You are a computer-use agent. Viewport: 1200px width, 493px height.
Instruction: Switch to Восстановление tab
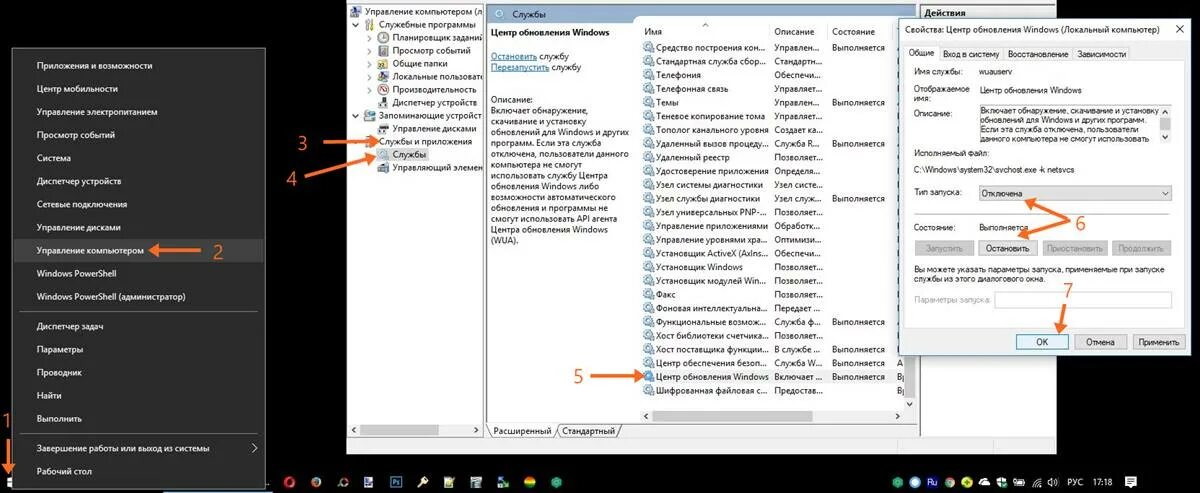coord(1037,54)
